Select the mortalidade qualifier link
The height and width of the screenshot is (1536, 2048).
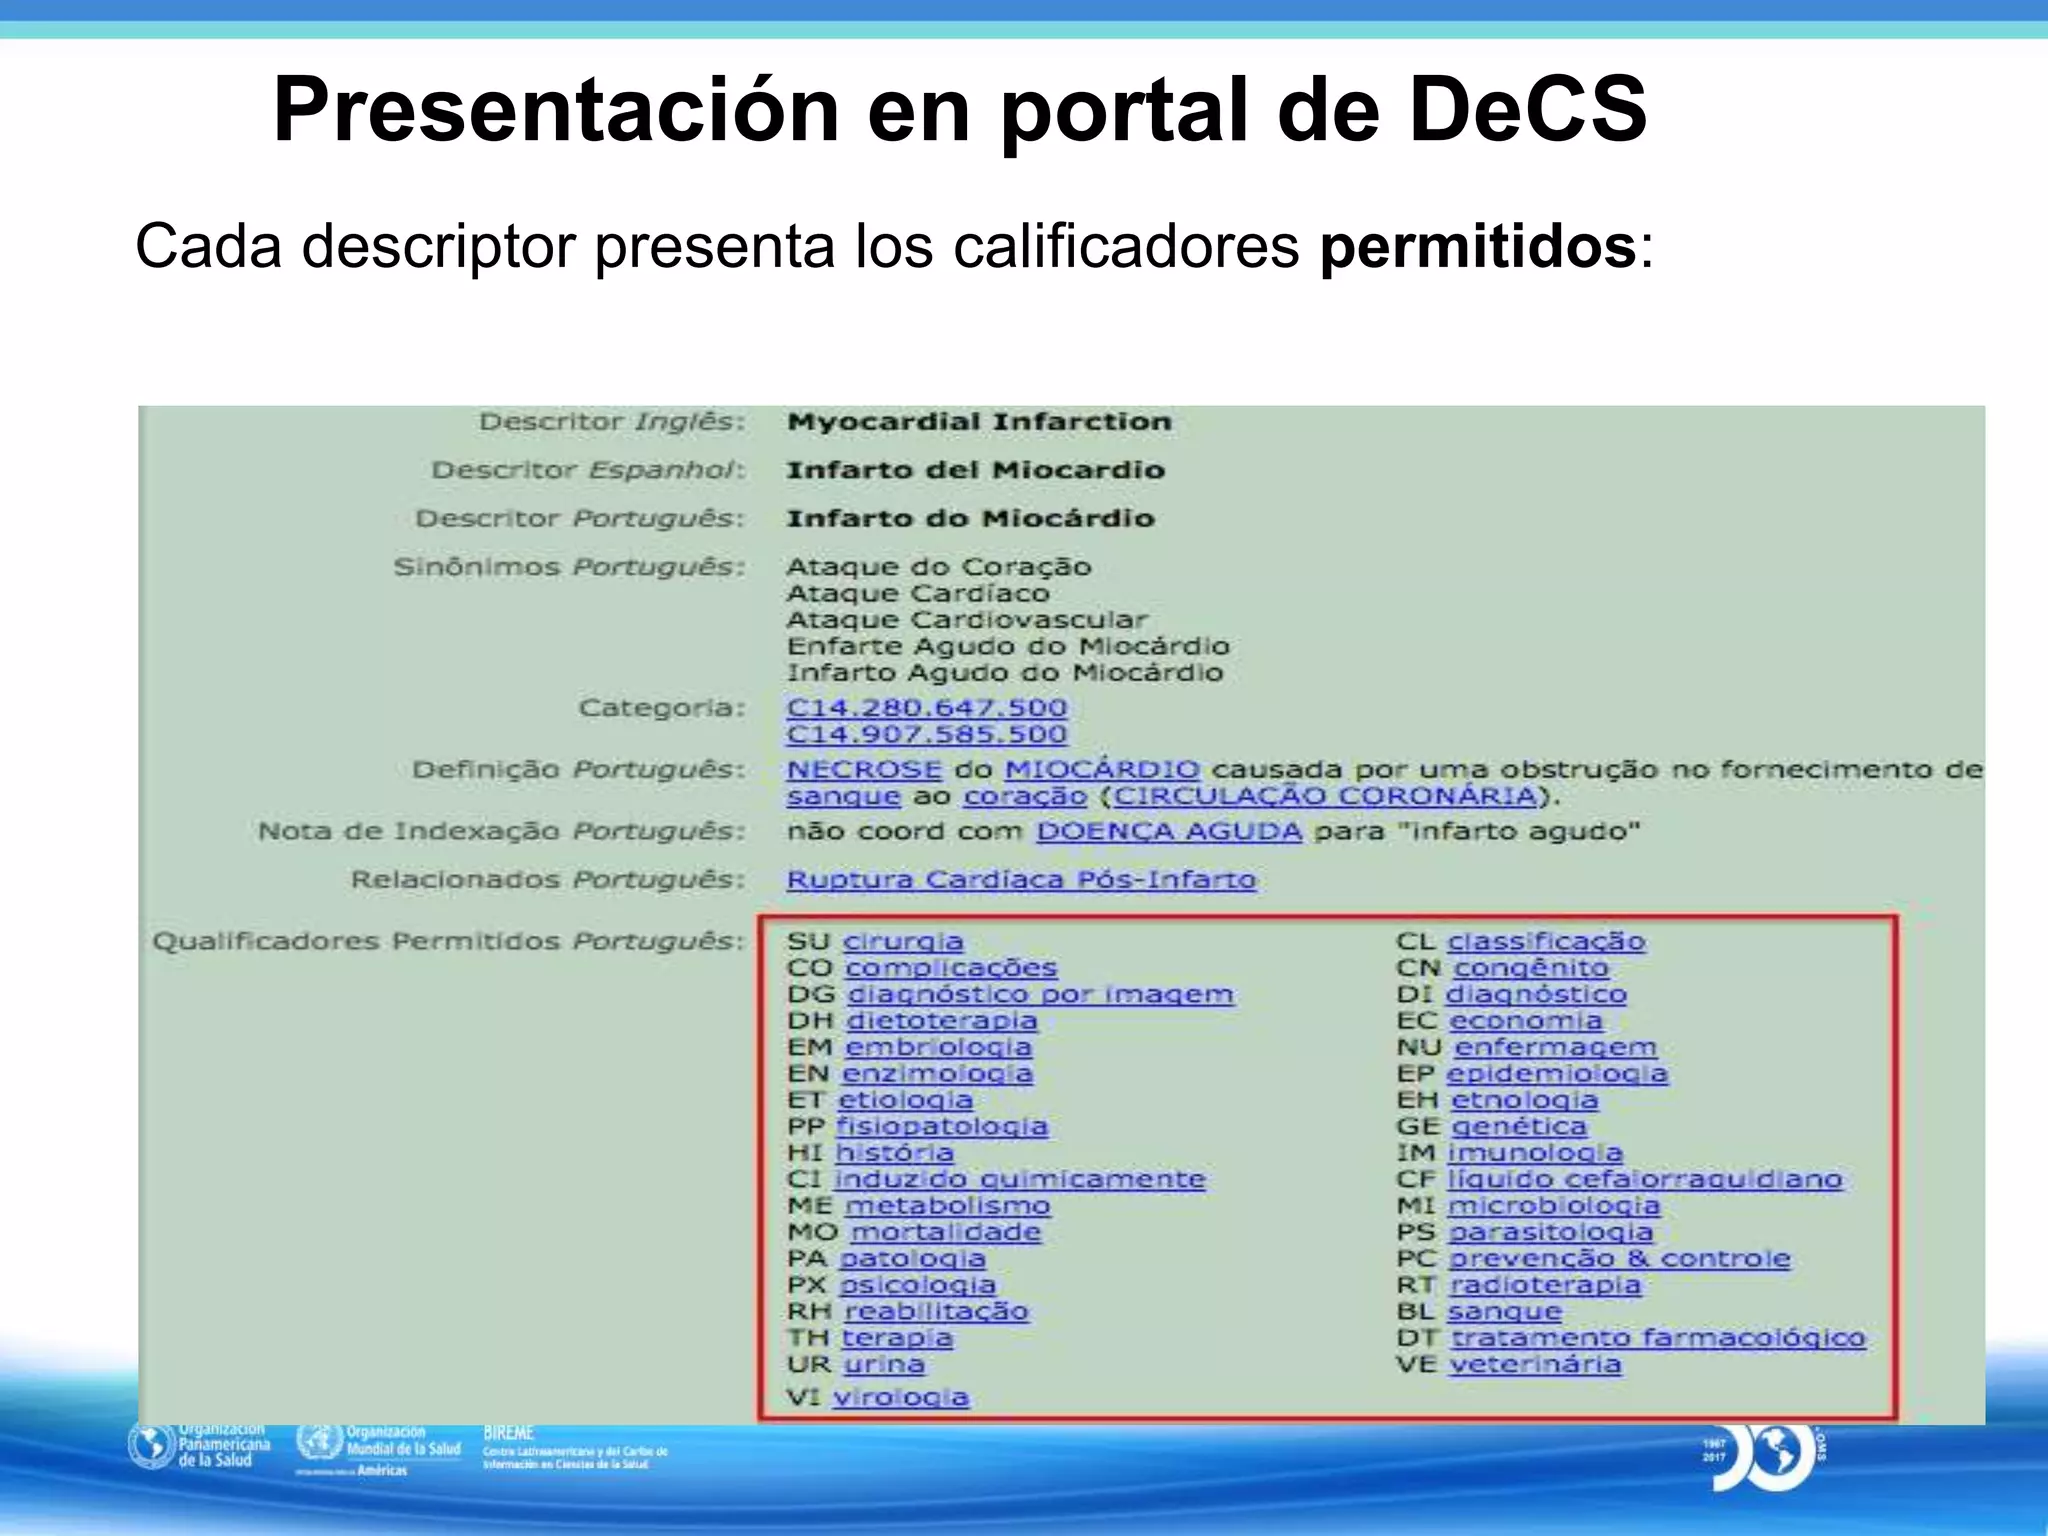click(x=946, y=1233)
